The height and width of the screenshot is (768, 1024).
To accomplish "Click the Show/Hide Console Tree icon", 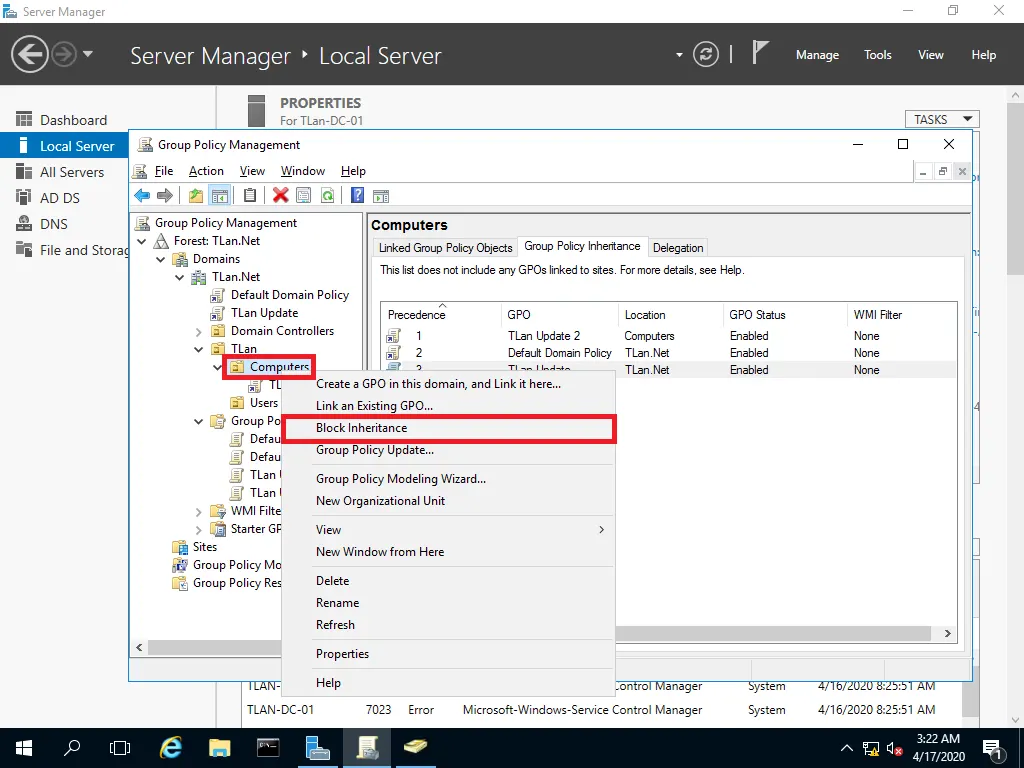I will (x=219, y=196).
